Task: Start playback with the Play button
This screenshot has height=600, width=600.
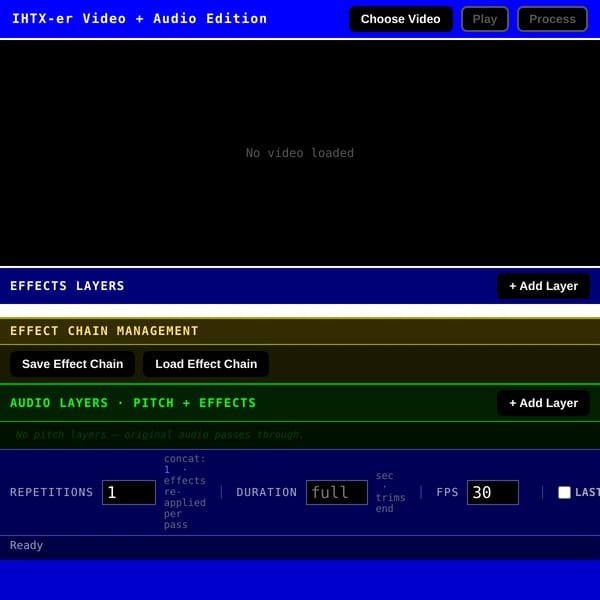Action: (x=485, y=19)
